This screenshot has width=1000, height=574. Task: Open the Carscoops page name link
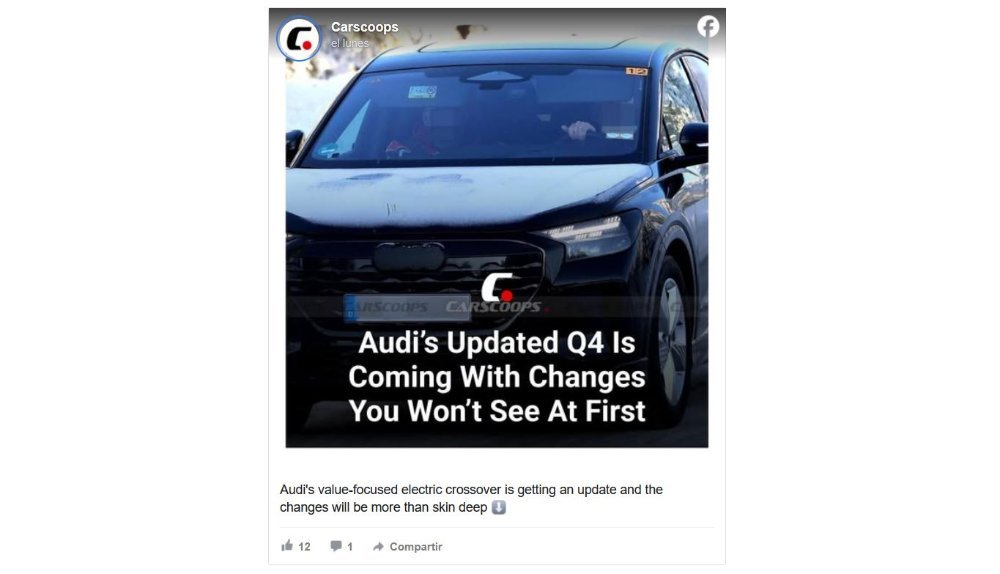[x=365, y=27]
